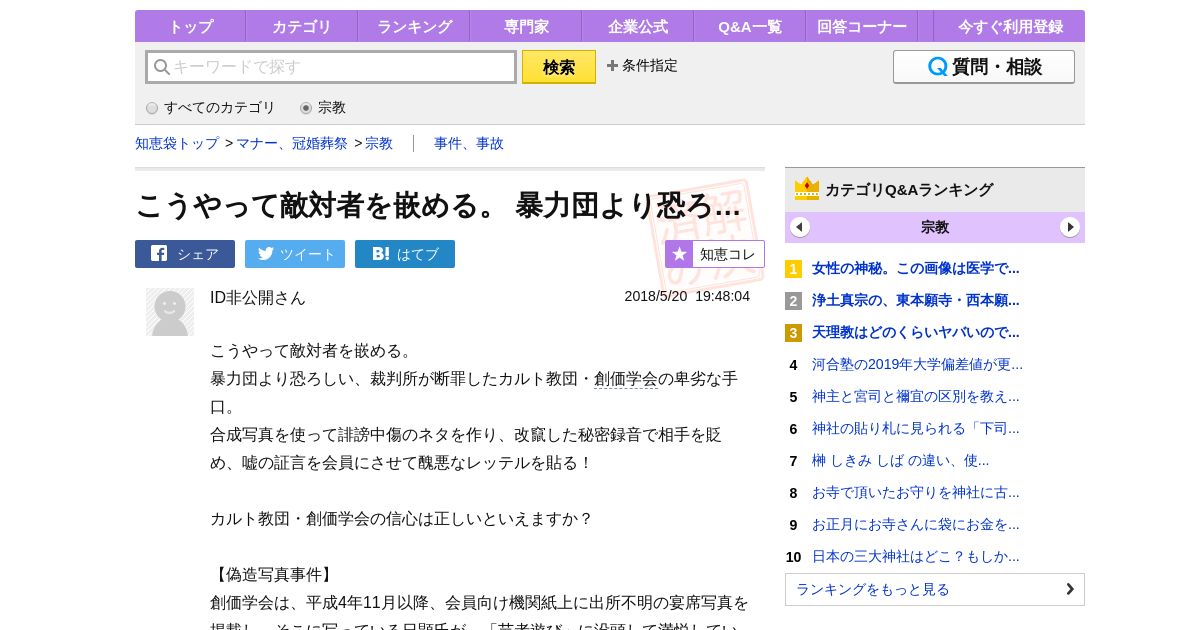Screen dimensions: 1200x630
Task: Open the ランキング tab
Action: click(414, 27)
